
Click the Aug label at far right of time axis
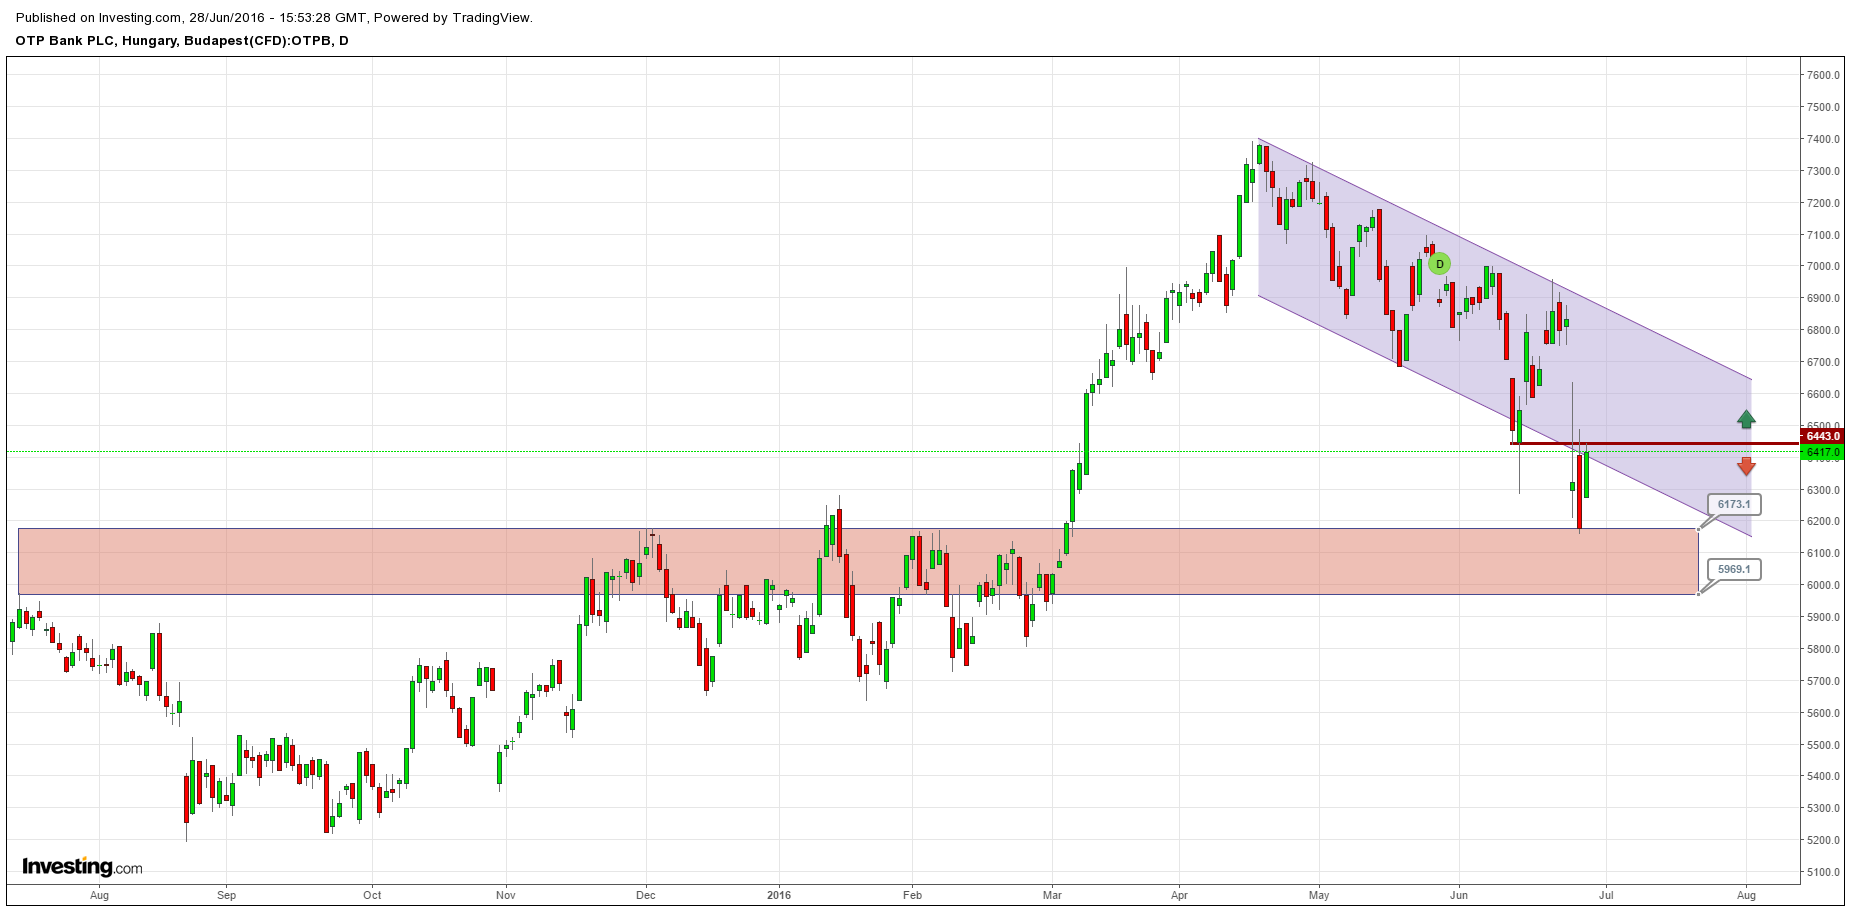click(x=1746, y=895)
